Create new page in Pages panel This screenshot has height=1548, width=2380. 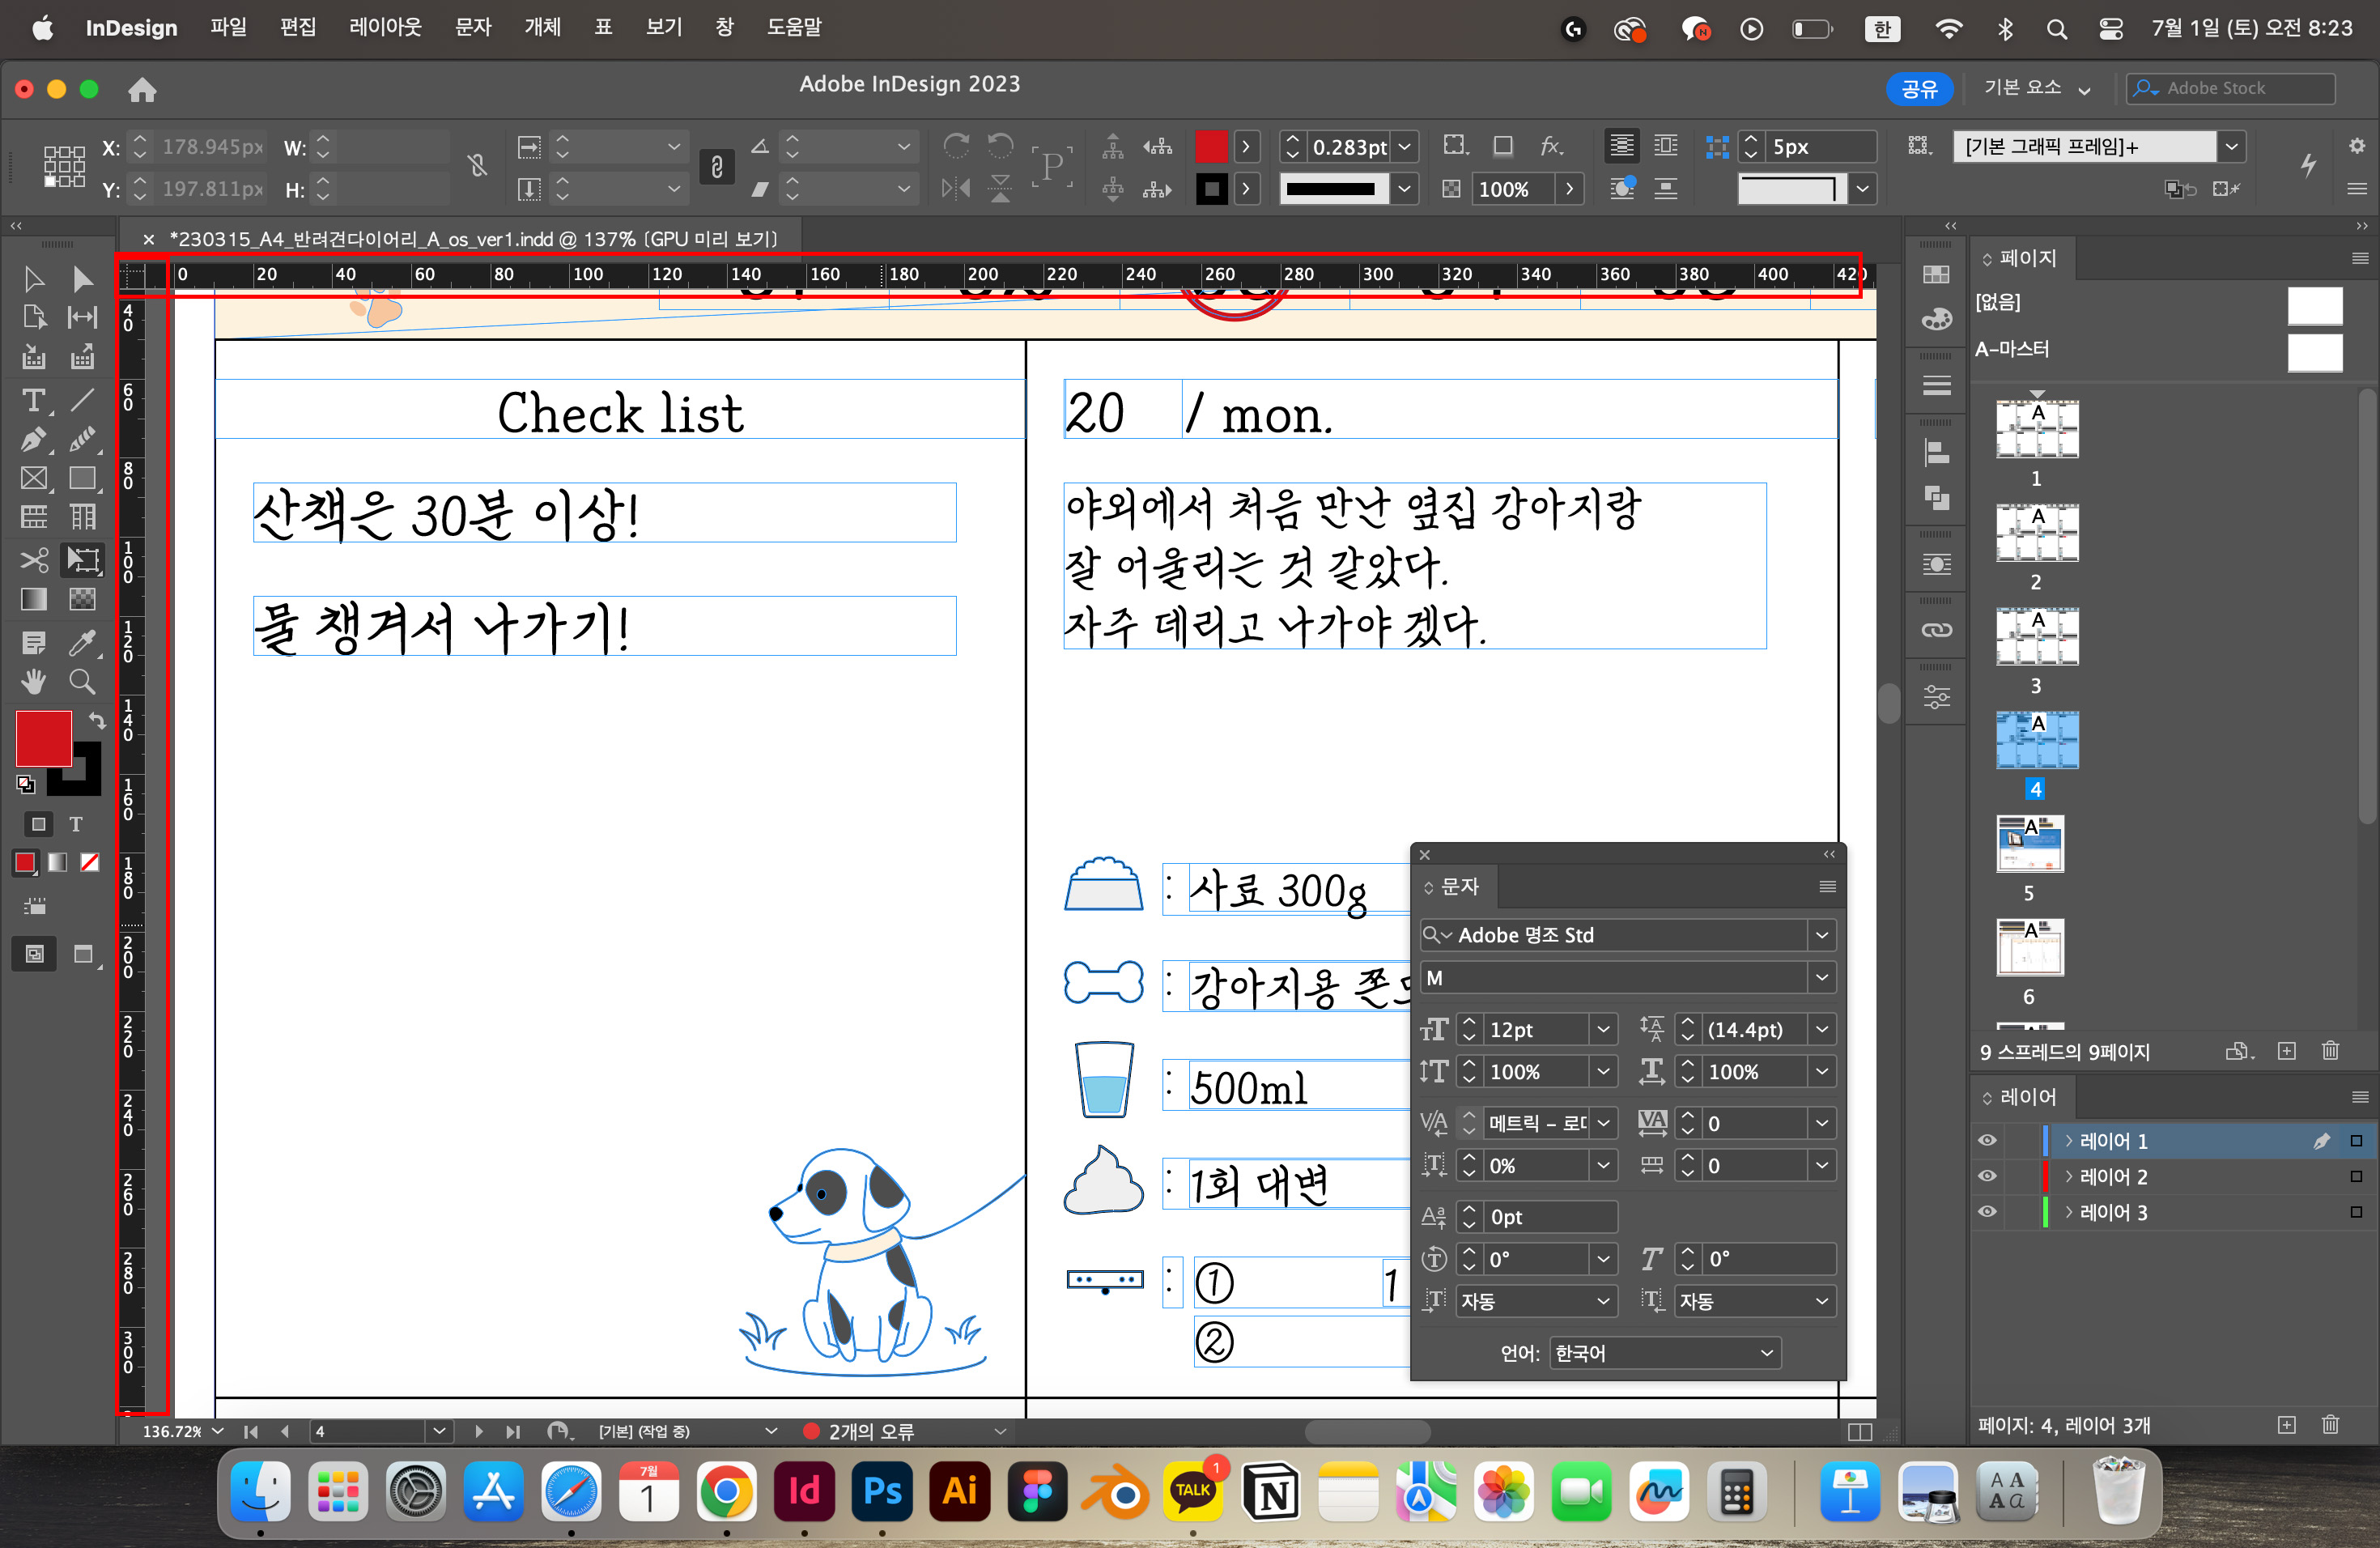[2286, 1051]
